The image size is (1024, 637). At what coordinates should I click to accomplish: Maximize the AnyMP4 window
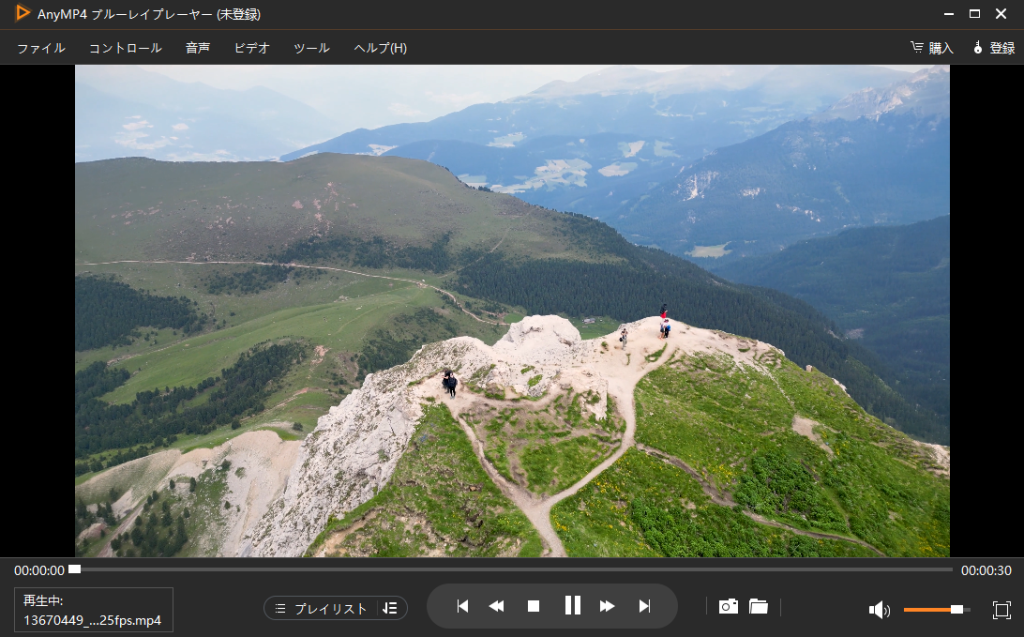pos(974,14)
